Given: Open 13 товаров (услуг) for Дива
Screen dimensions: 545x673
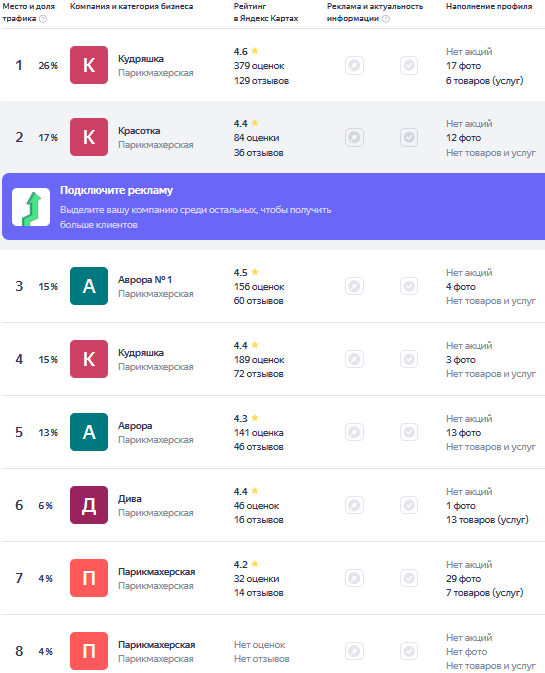Looking at the screenshot, I should pos(487,520).
